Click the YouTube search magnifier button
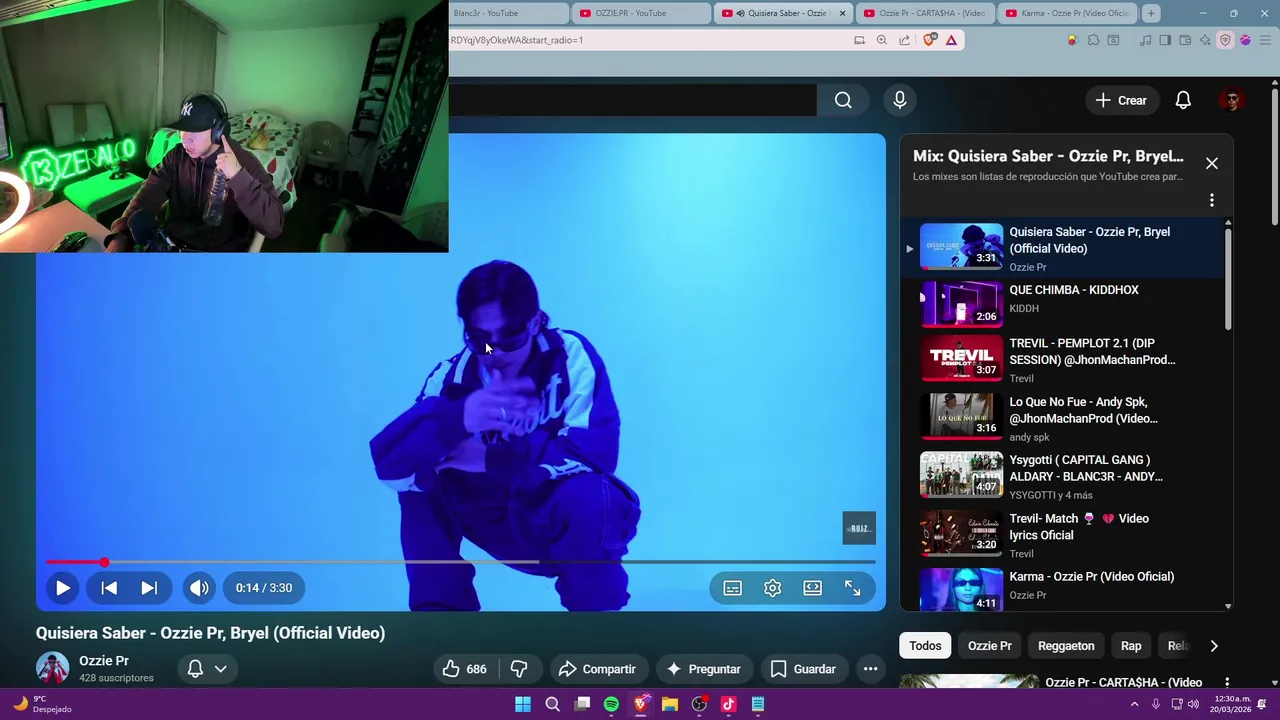Viewport: 1280px width, 720px height. 843,100
